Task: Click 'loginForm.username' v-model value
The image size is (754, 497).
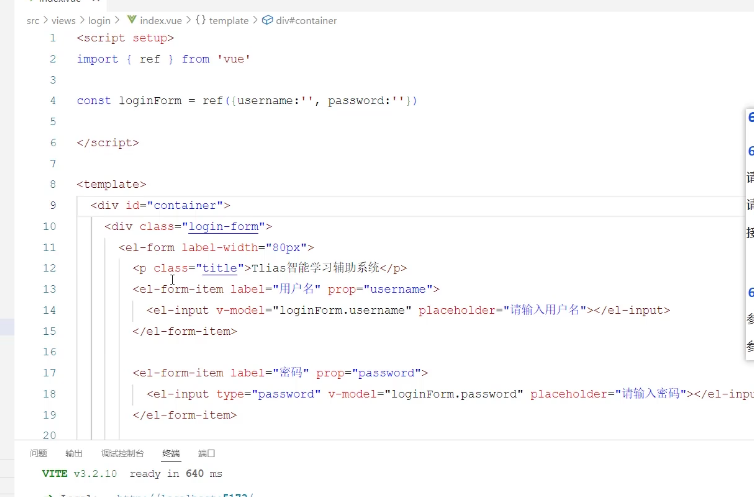Action: [342, 311]
